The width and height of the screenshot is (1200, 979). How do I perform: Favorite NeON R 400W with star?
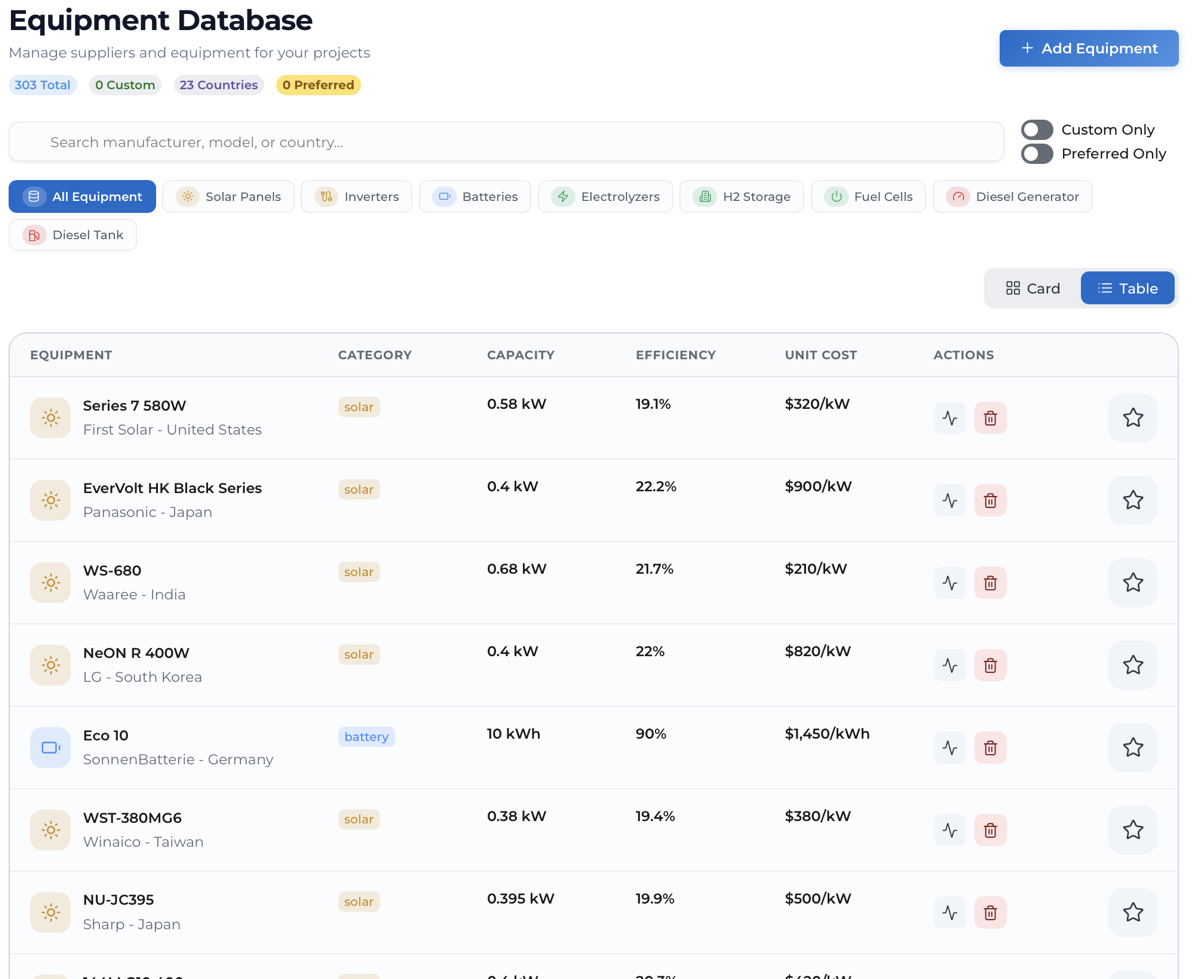pos(1133,665)
